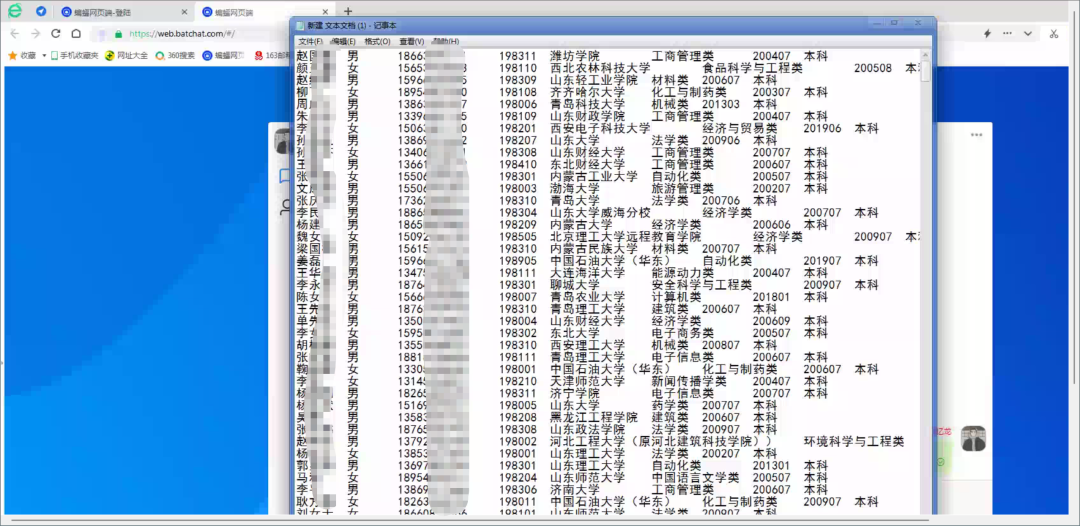Click the text 天津师范大学
The image size is (1080, 526).
click(x=587, y=381)
